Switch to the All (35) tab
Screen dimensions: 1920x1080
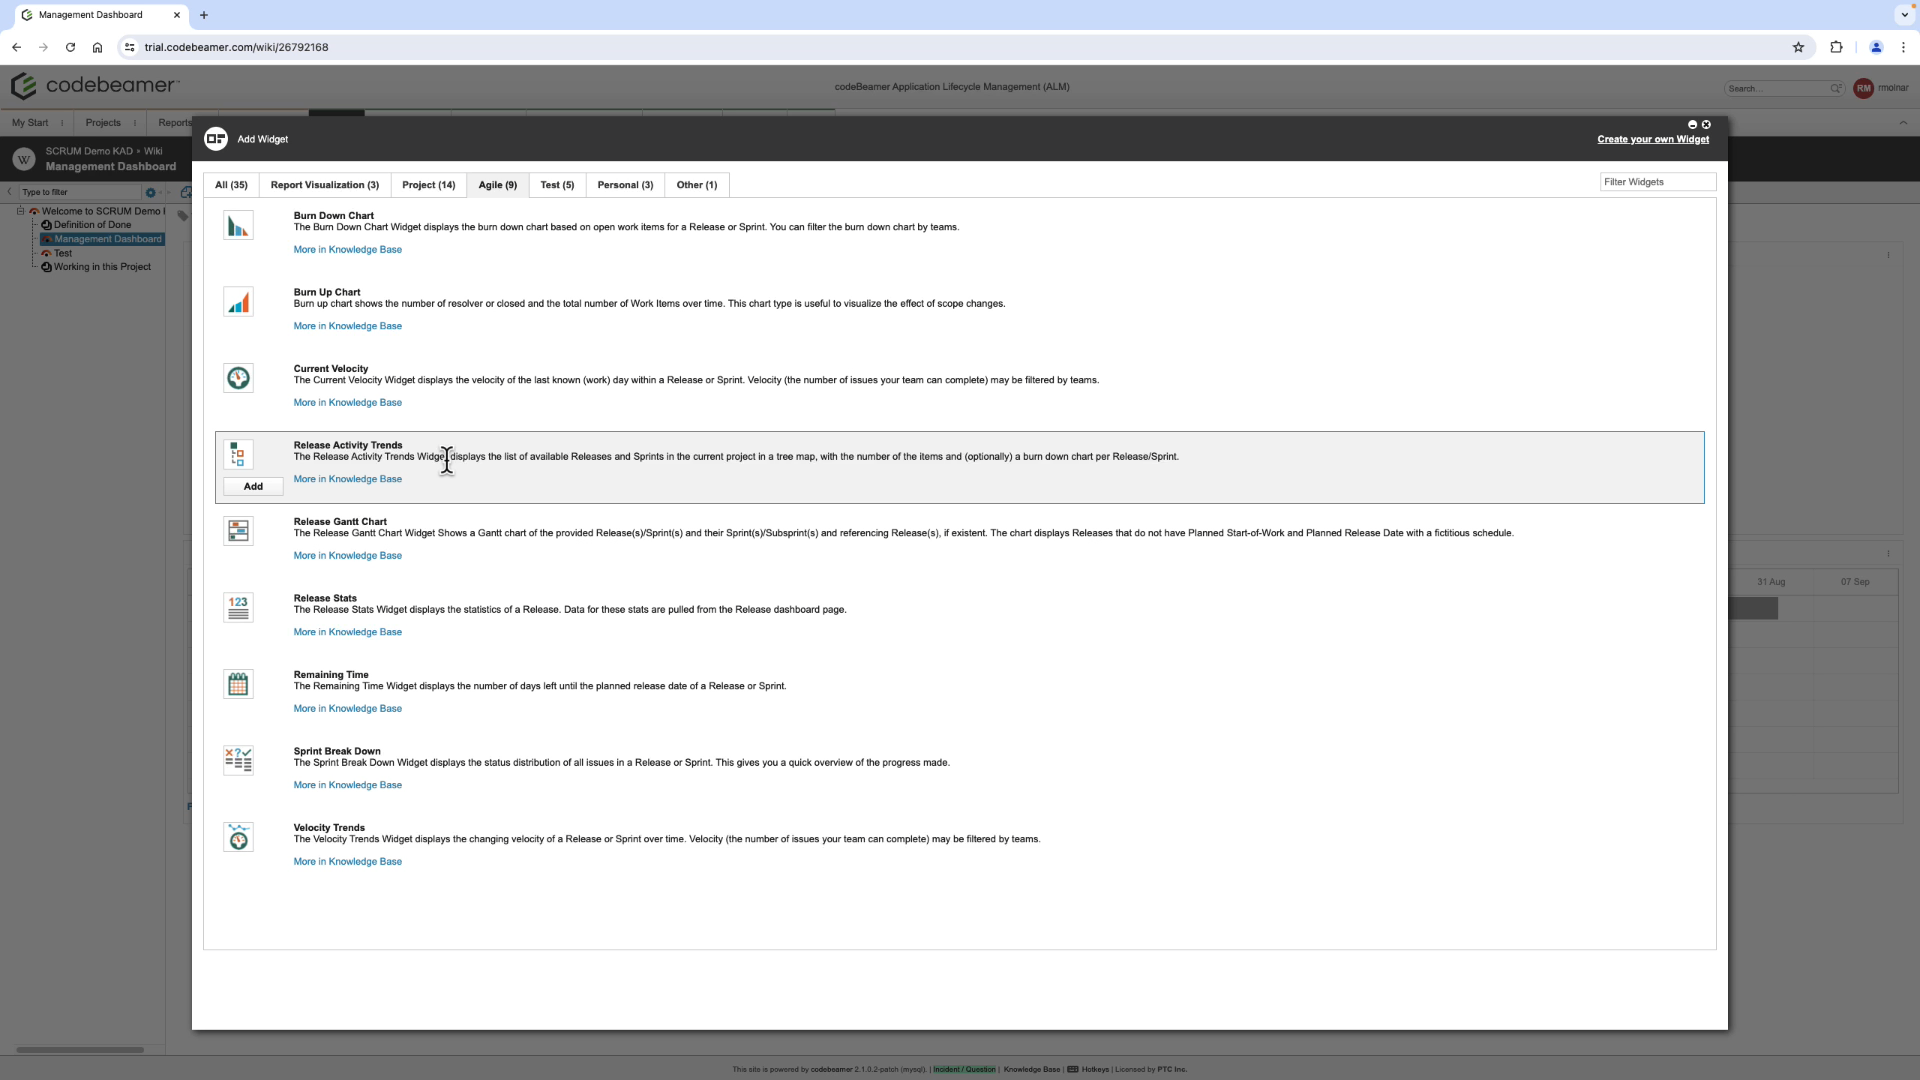(231, 185)
